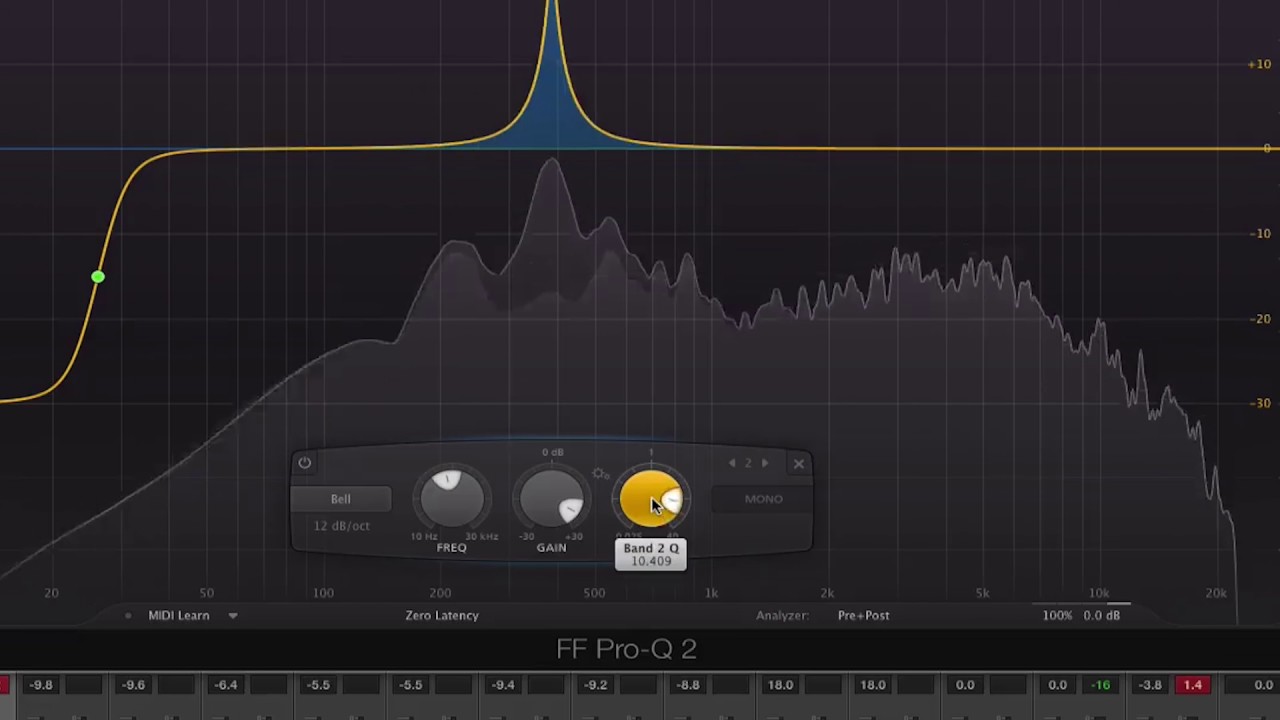1280x720 pixels.
Task: Open the Zero Latency processing mode menu
Action: 442,615
